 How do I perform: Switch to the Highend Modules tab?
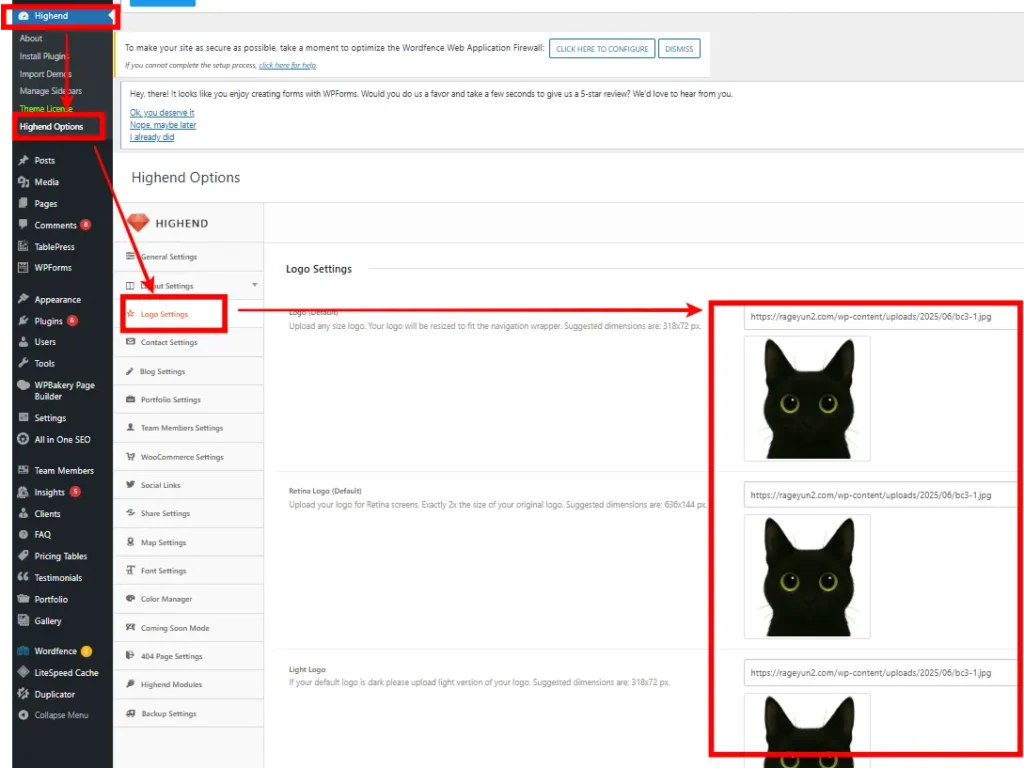click(189, 684)
